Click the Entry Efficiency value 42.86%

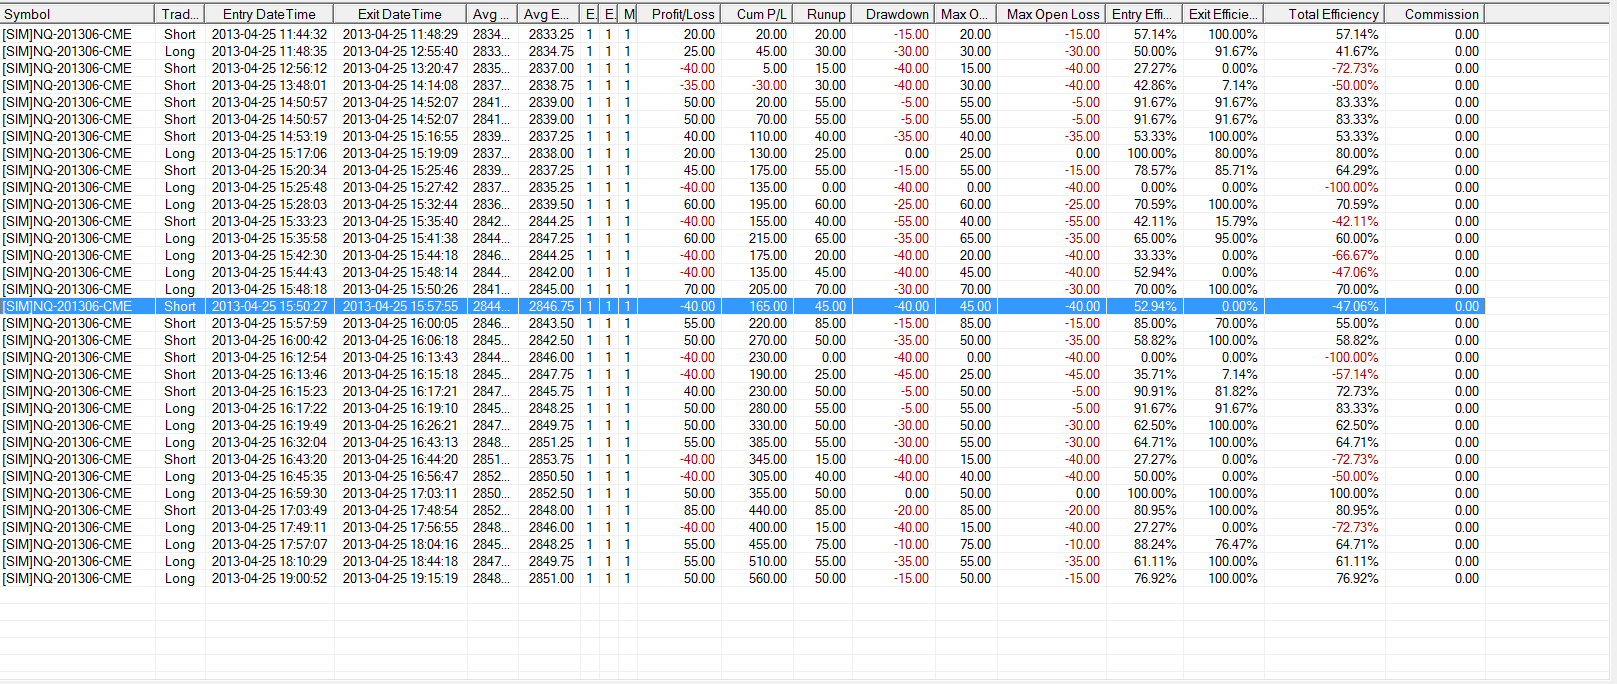tap(1155, 85)
